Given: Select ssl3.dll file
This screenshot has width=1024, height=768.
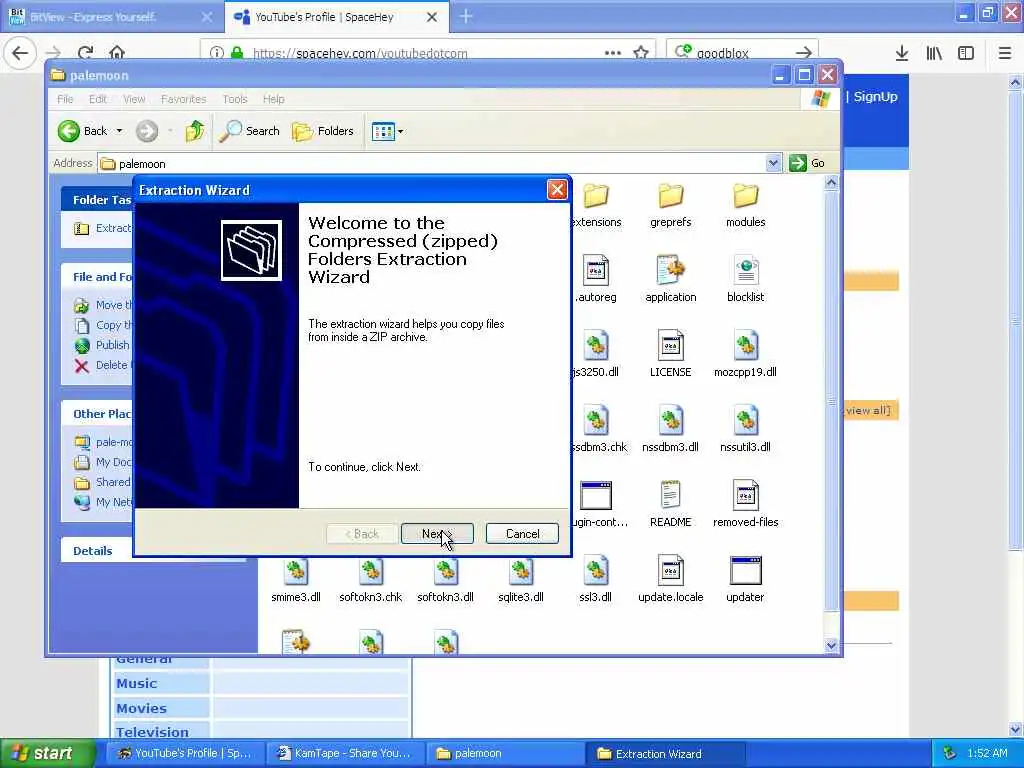Looking at the screenshot, I should coord(595,580).
